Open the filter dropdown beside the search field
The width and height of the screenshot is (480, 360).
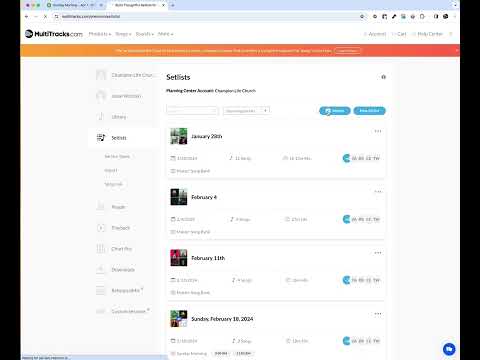[246, 110]
